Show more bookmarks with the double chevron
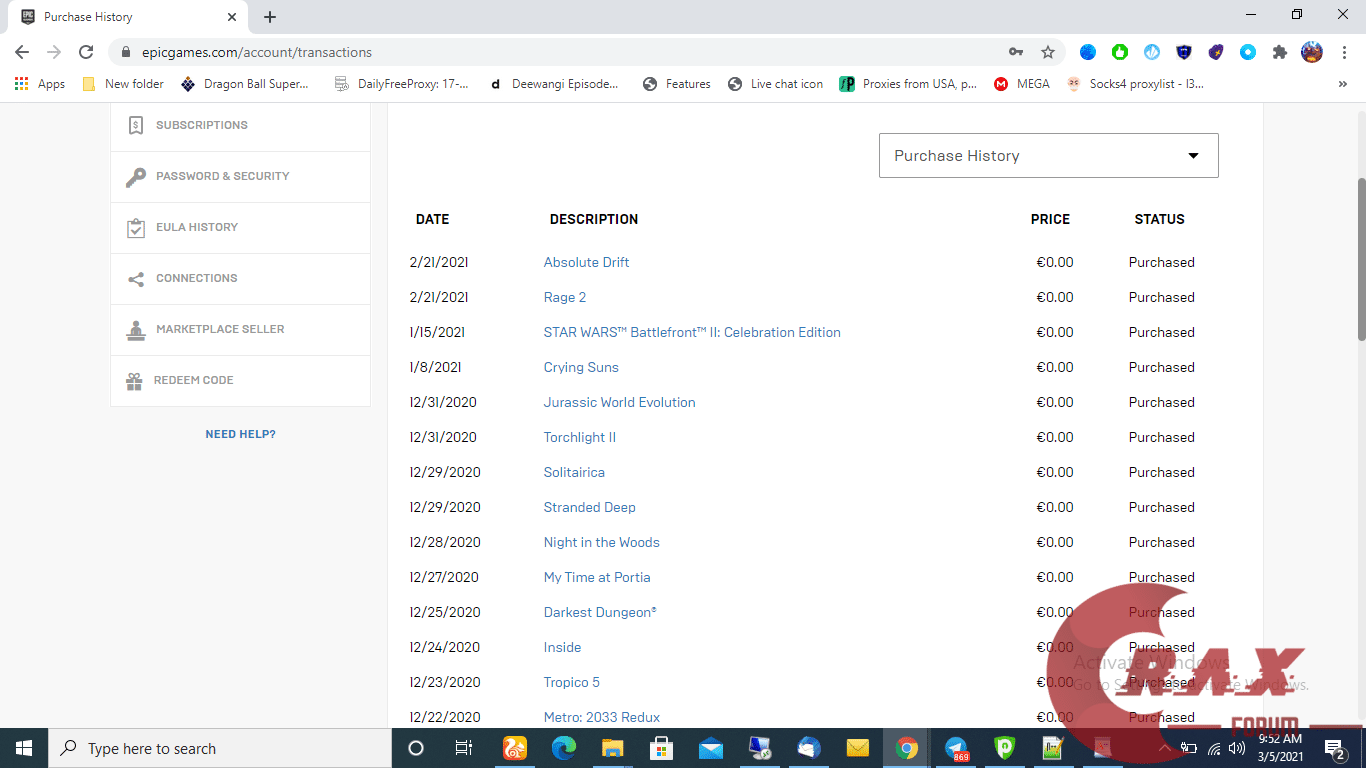The width and height of the screenshot is (1366, 768). [x=1343, y=84]
